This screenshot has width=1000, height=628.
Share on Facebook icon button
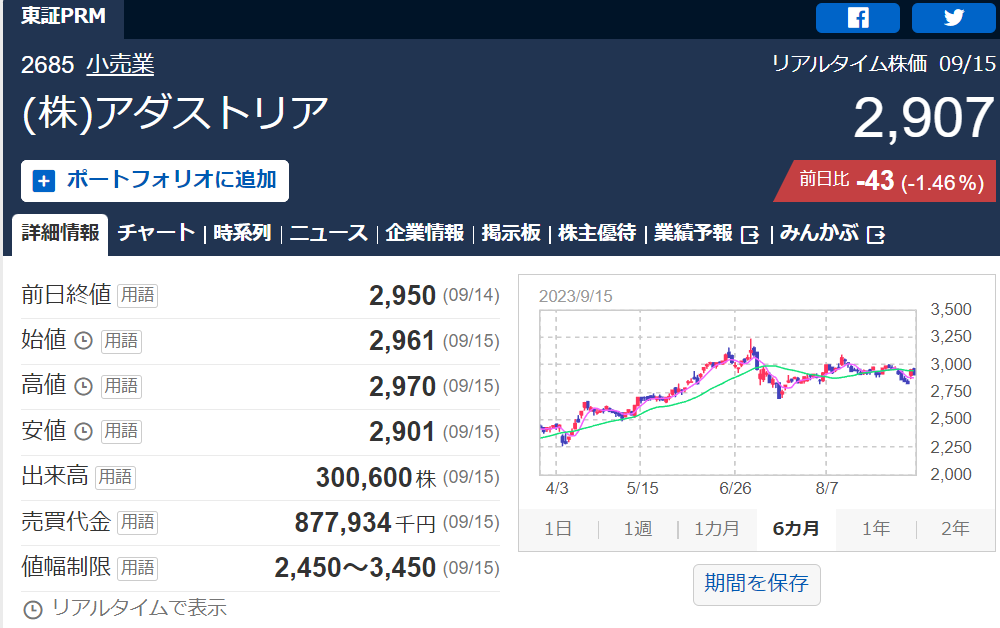(858, 17)
